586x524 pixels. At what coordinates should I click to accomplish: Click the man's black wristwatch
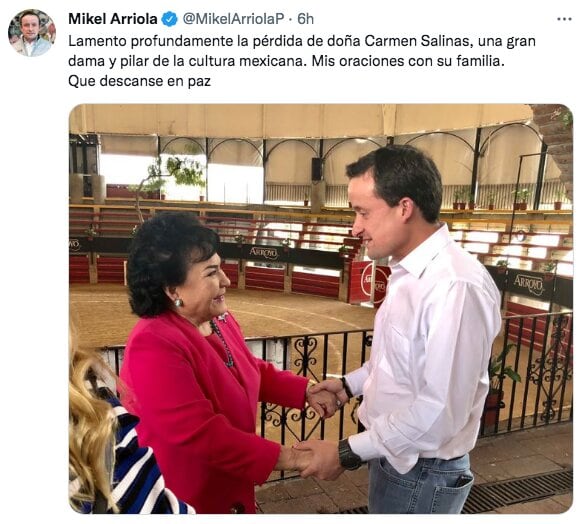click(348, 455)
